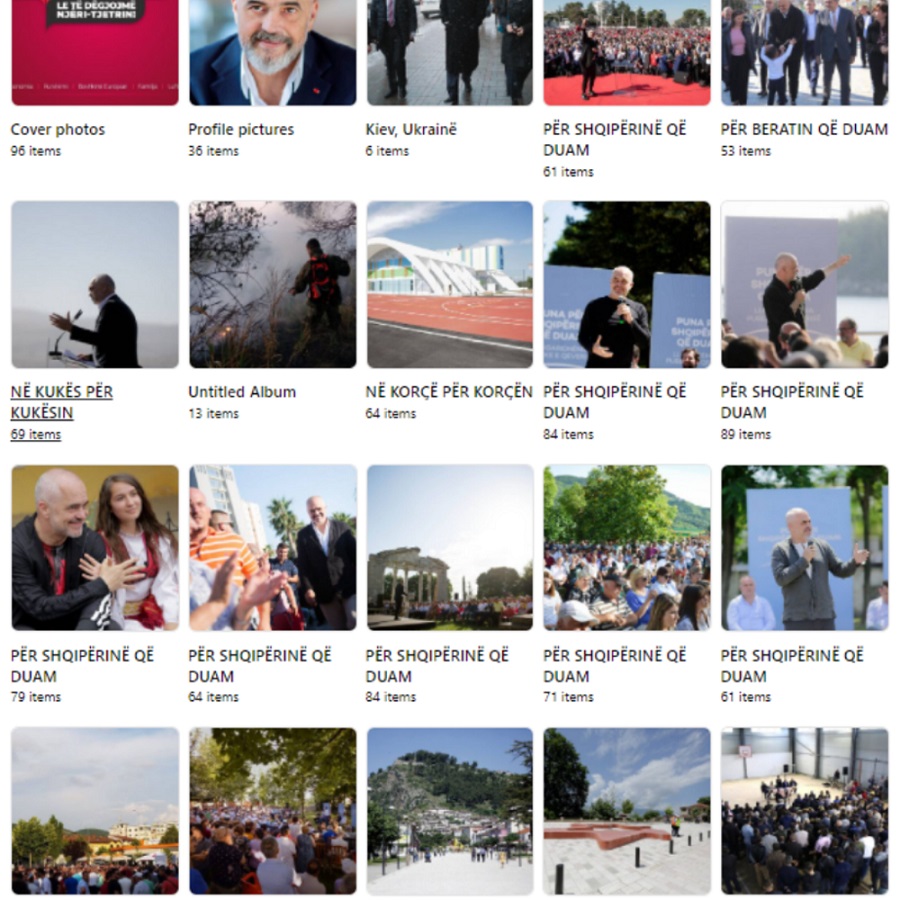Open the hillside castle town thumbnail
The height and width of the screenshot is (900, 900).
[x=450, y=810]
